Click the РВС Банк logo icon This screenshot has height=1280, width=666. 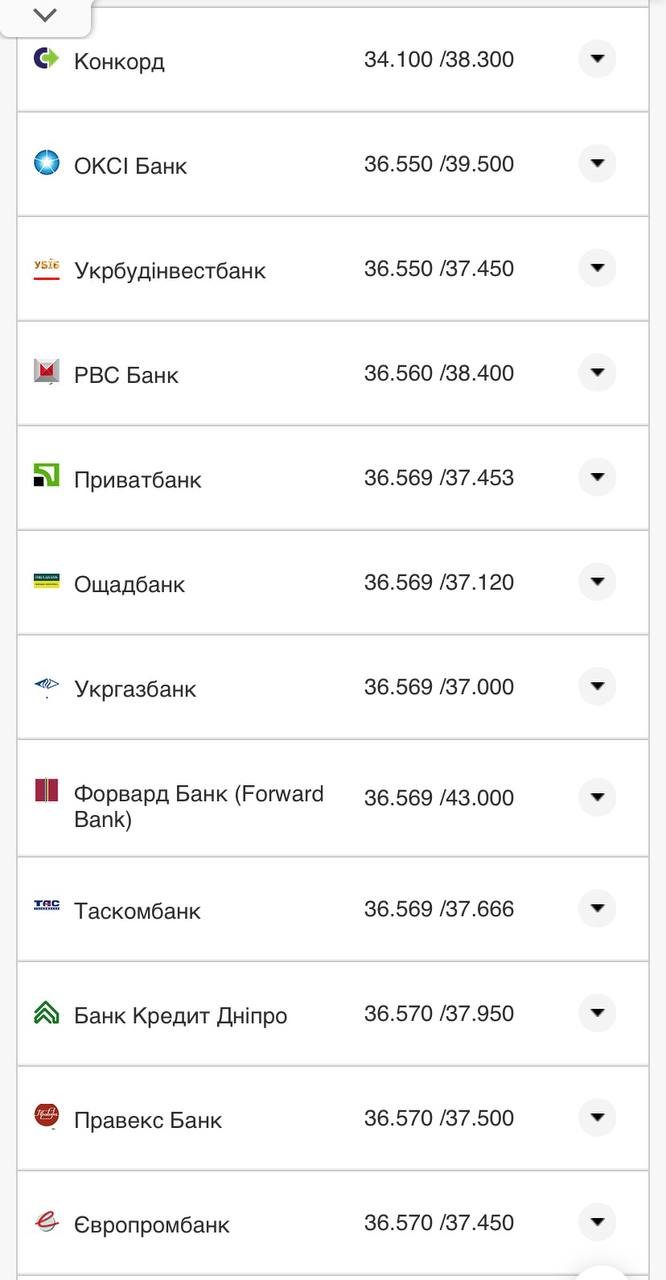pyautogui.click(x=47, y=372)
